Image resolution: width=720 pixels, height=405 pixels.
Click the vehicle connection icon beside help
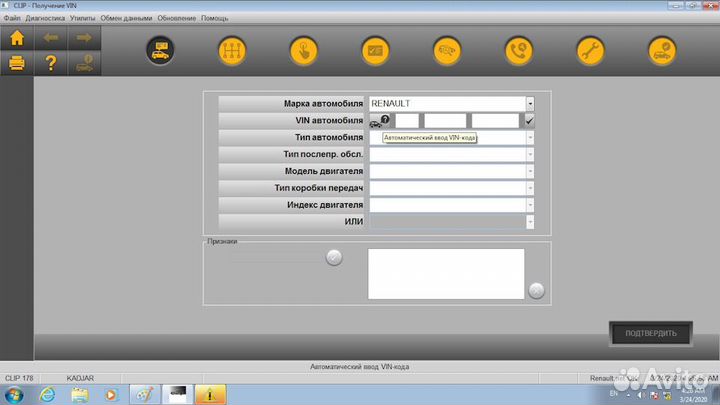coord(84,63)
